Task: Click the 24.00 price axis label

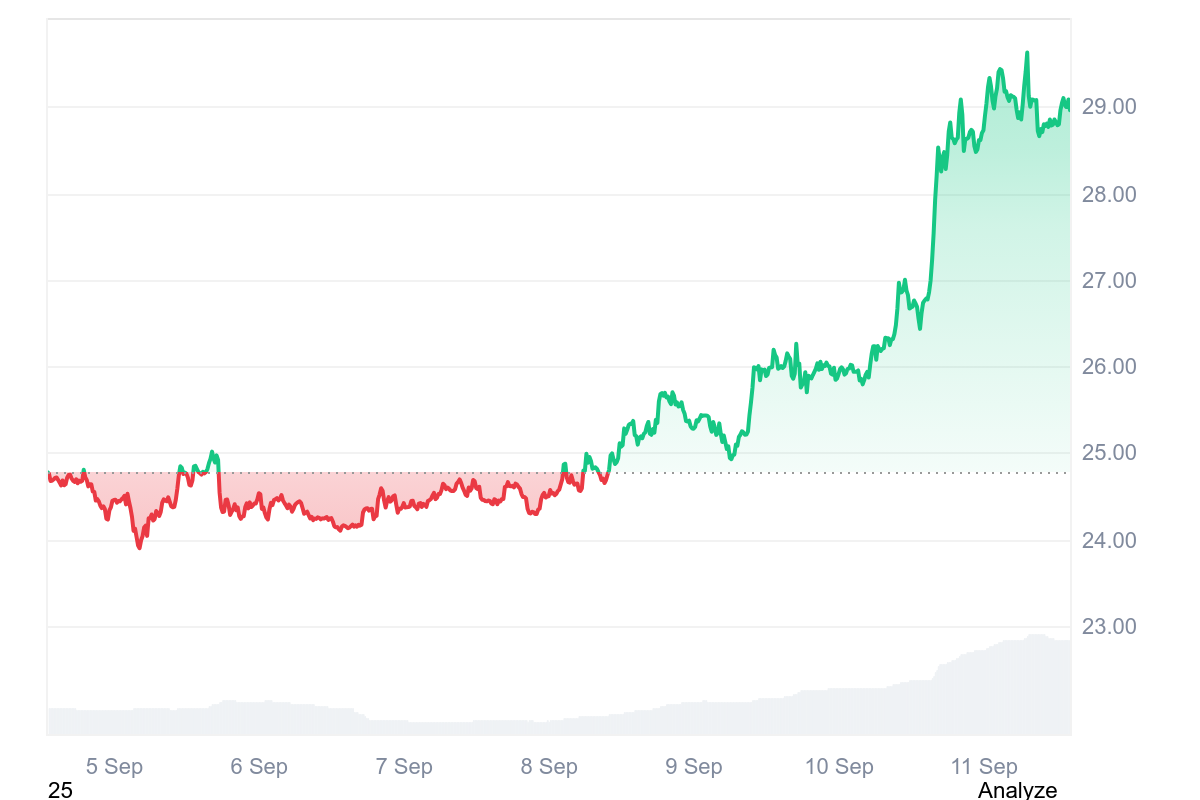Action: click(1109, 541)
